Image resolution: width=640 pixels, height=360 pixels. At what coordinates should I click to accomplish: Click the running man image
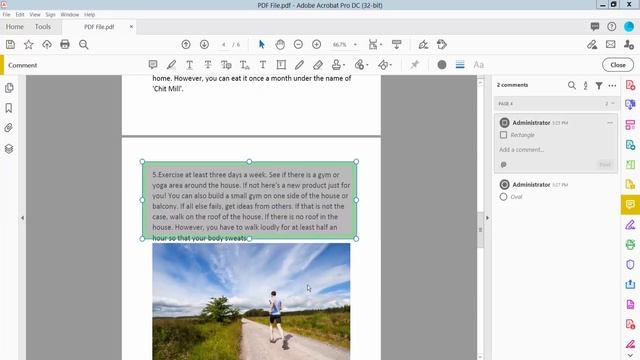pyautogui.click(x=251, y=302)
